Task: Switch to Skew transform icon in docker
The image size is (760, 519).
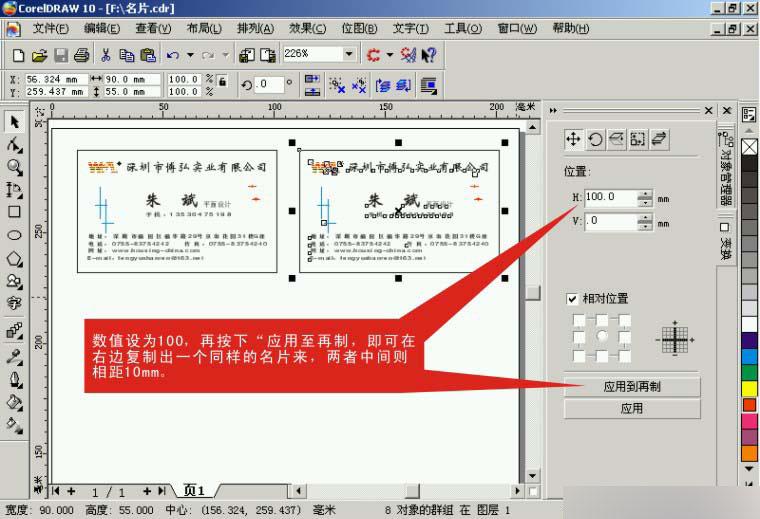Action: click(x=659, y=140)
